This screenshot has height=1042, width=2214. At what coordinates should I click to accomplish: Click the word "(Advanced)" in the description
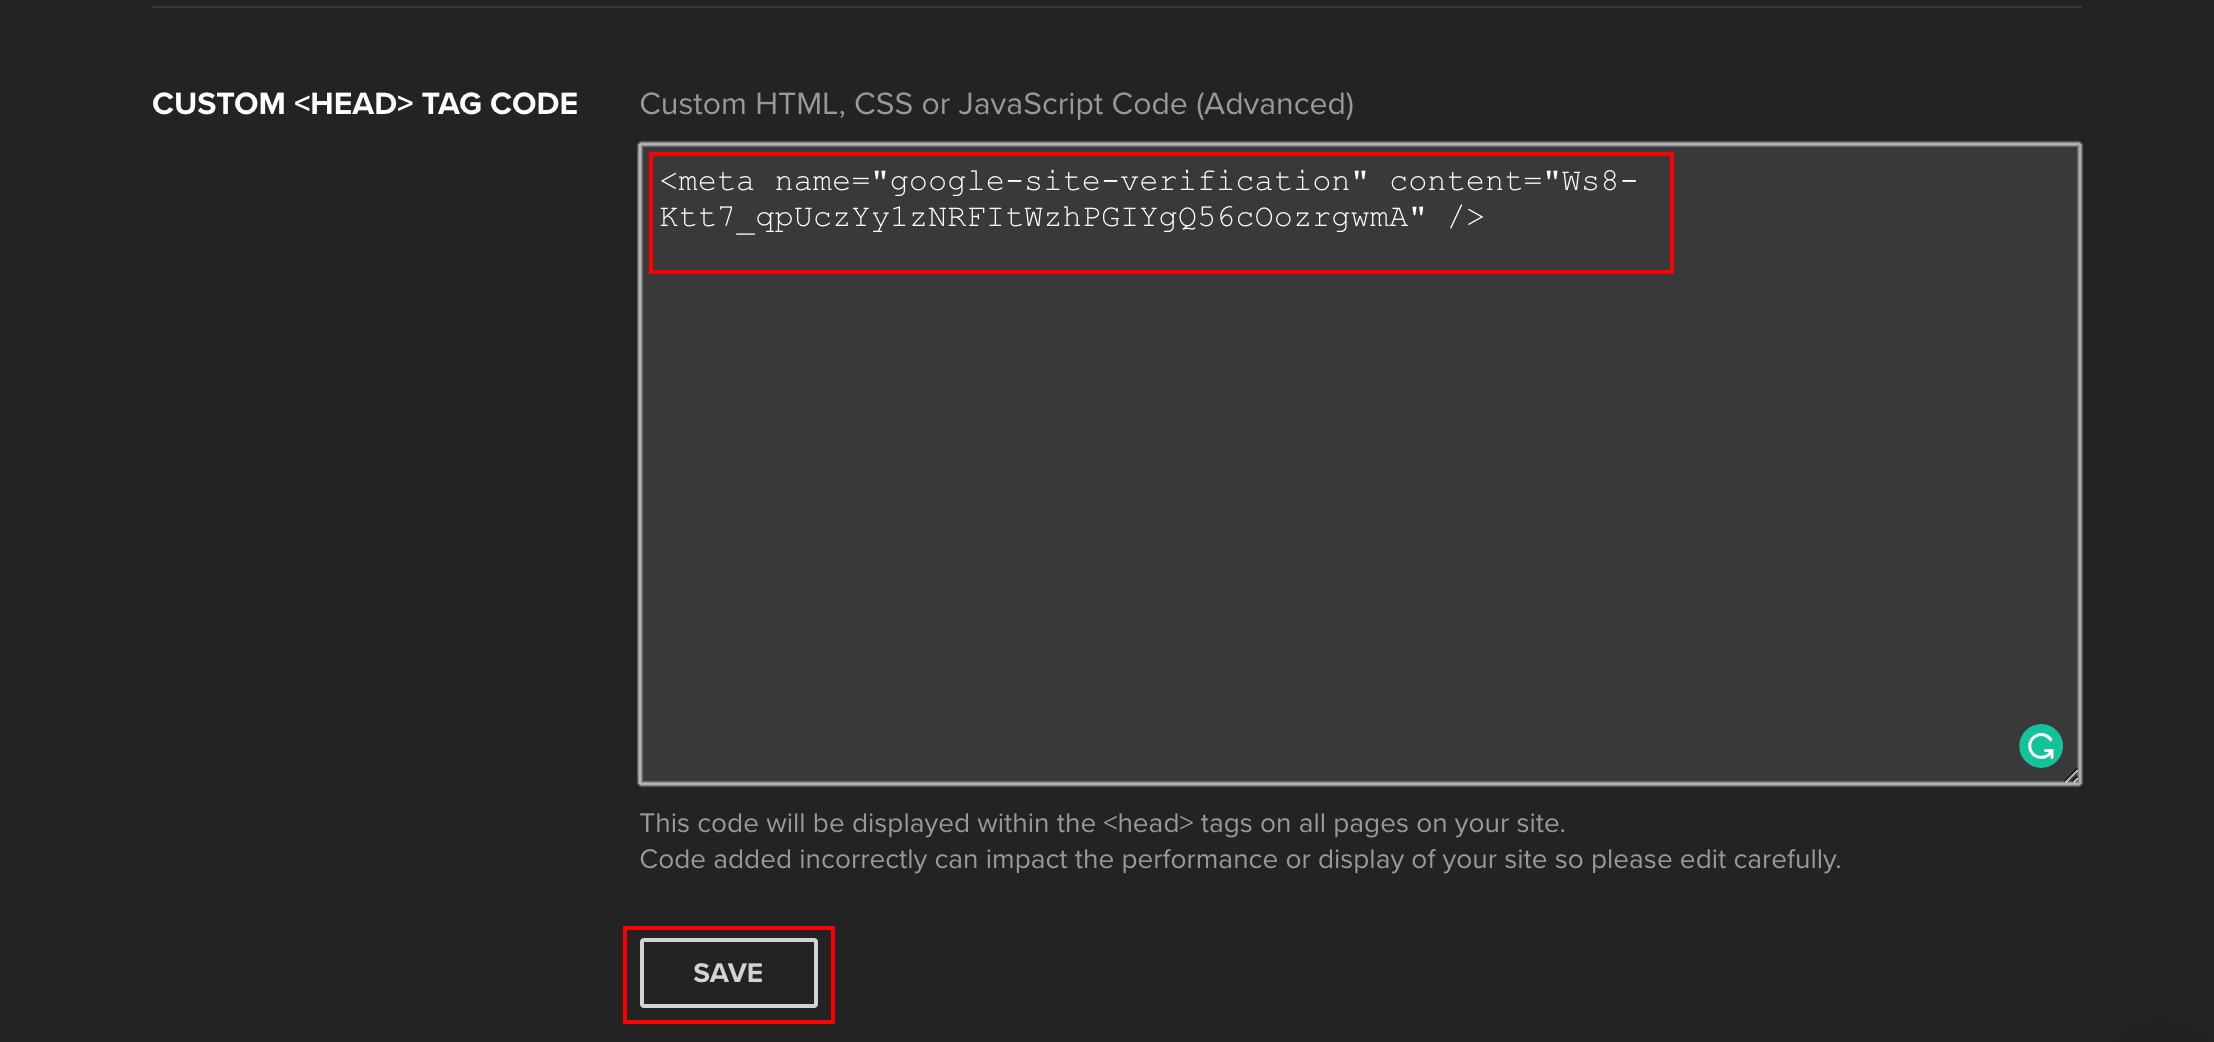pyautogui.click(x=1275, y=104)
